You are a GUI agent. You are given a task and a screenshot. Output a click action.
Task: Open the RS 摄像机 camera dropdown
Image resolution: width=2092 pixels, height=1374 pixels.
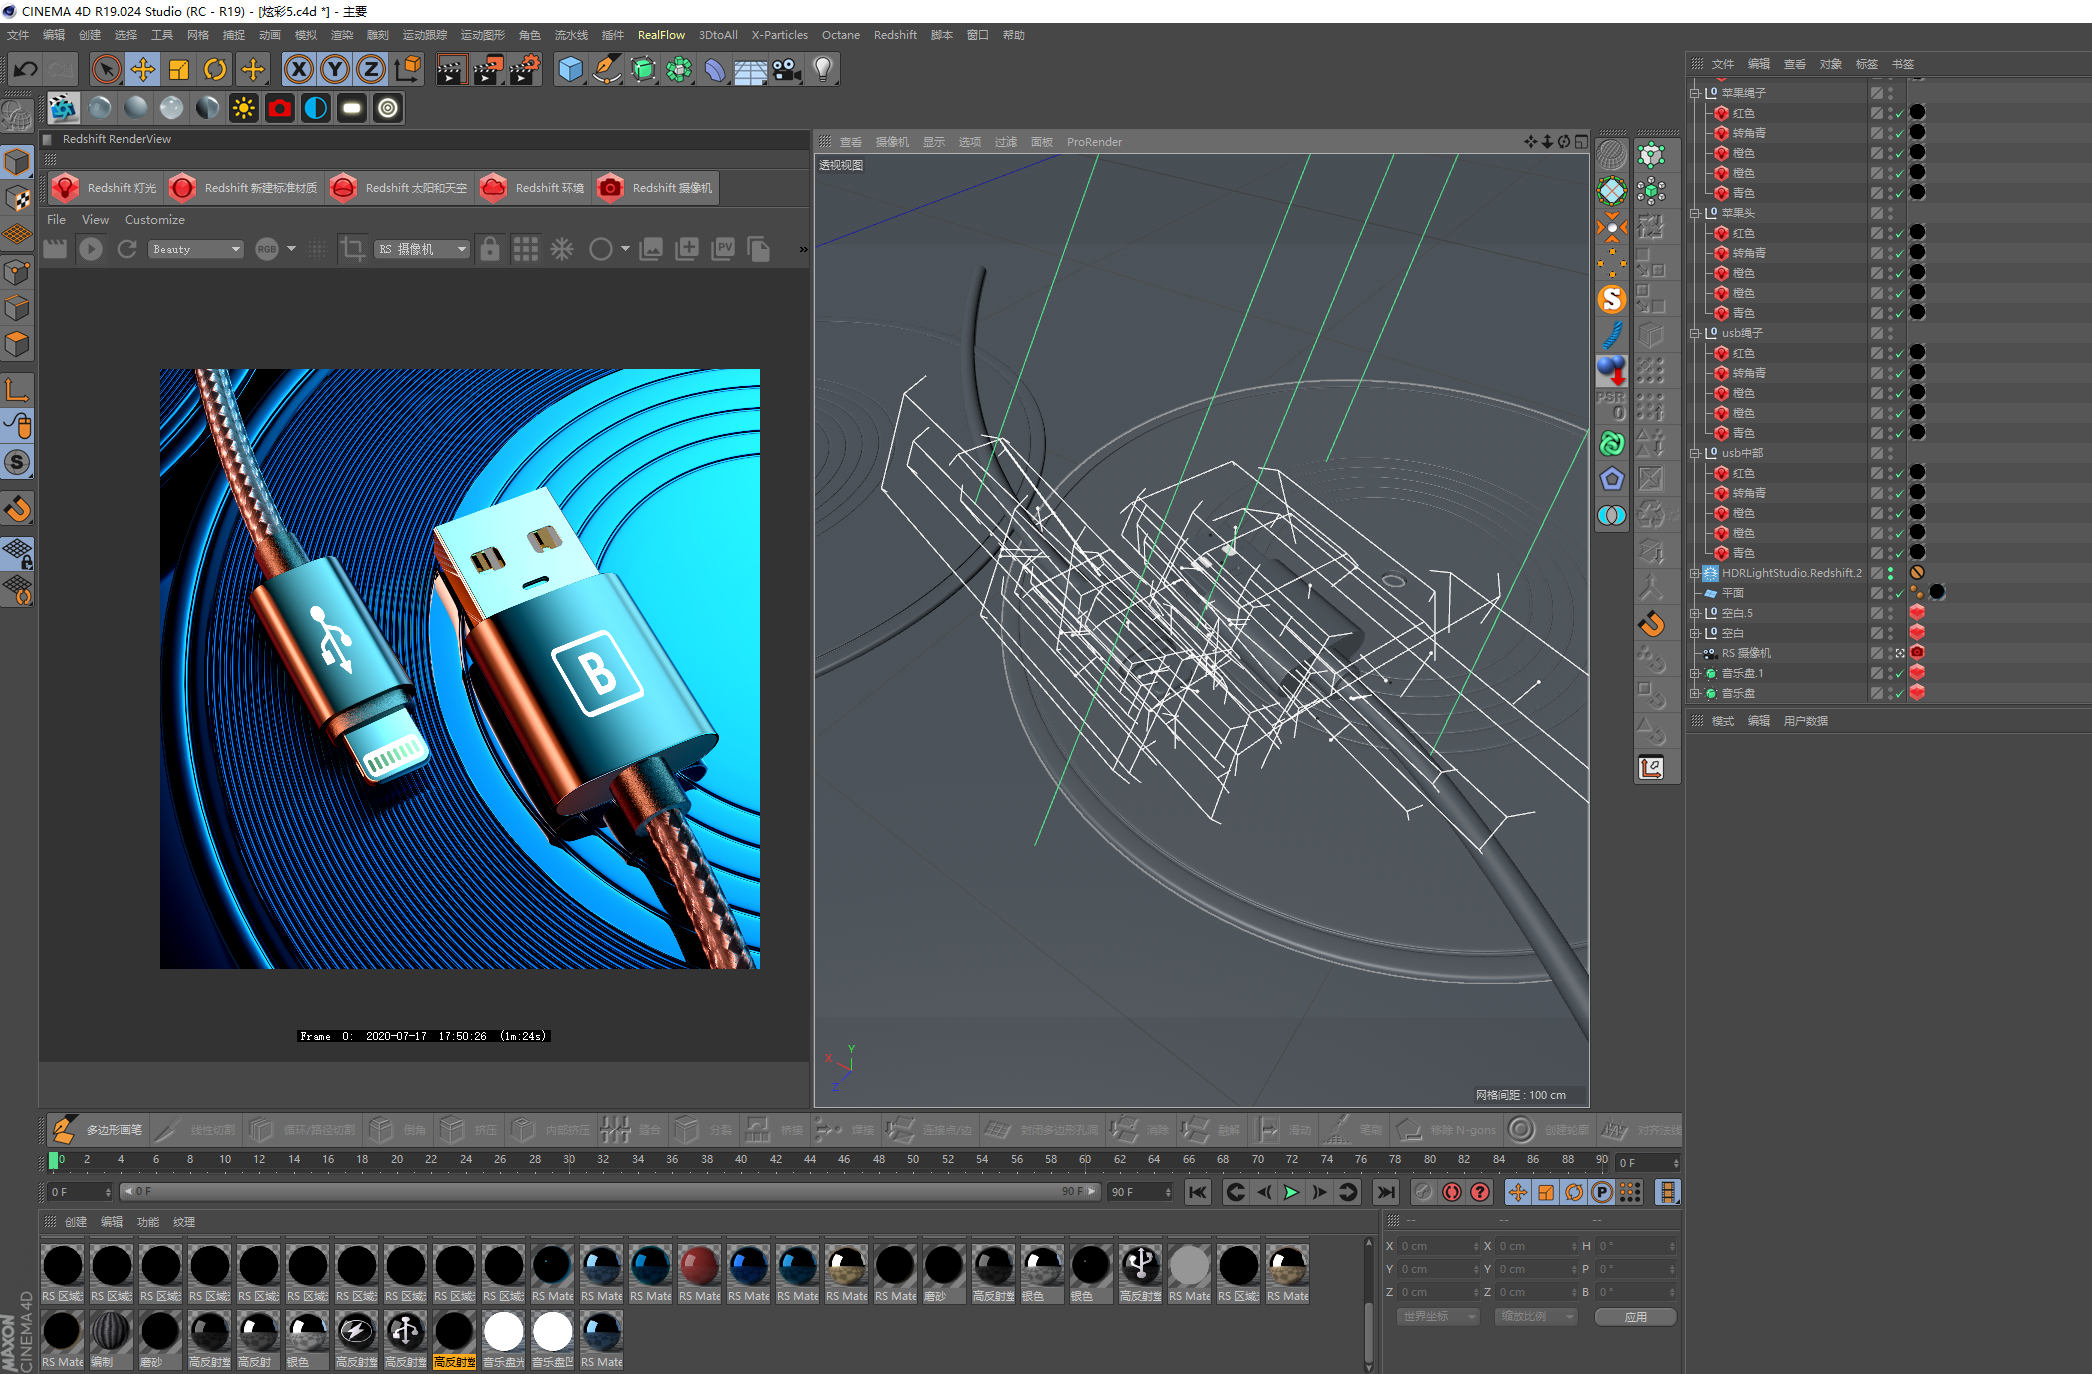coord(423,249)
